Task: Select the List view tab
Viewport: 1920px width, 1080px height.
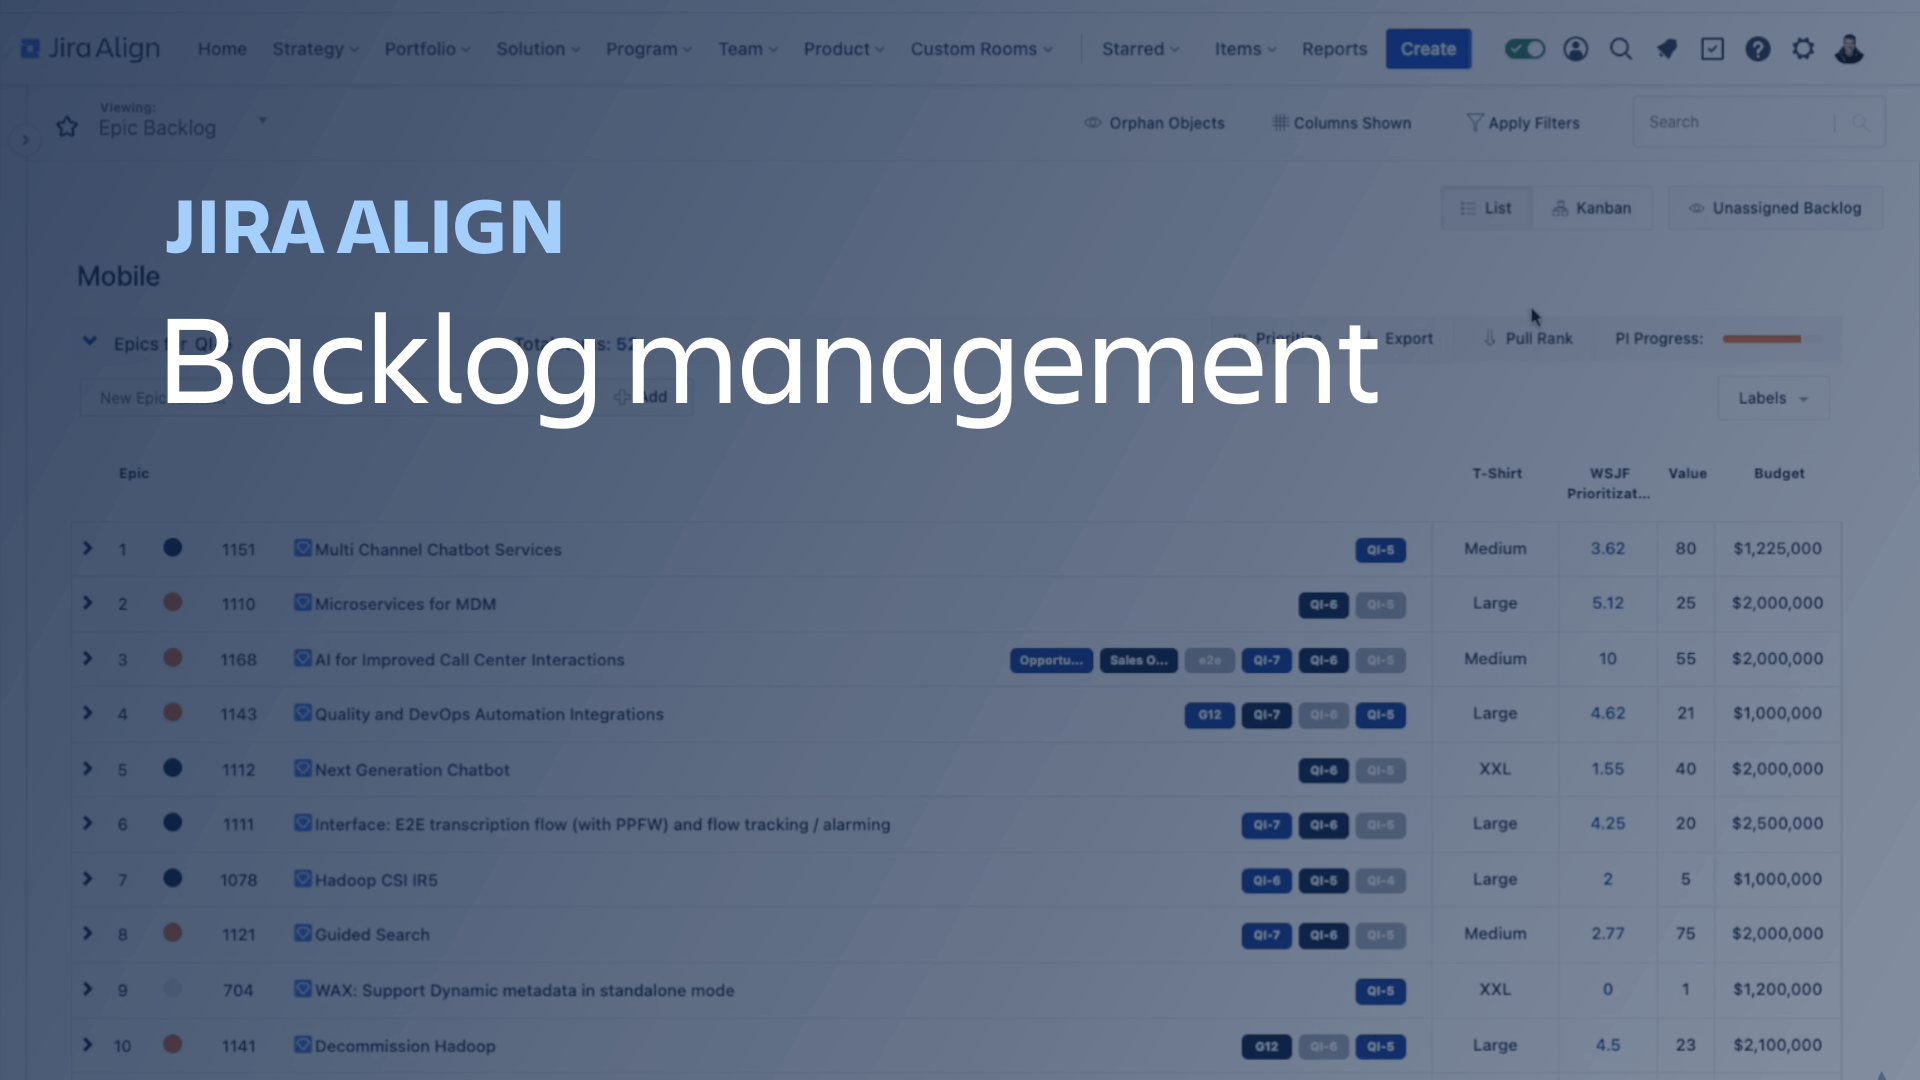Action: click(x=1485, y=208)
